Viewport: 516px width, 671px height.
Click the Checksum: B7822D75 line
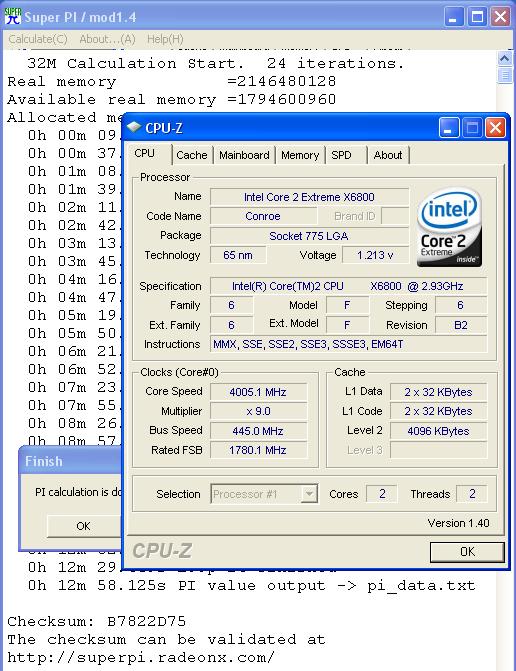pos(97,621)
